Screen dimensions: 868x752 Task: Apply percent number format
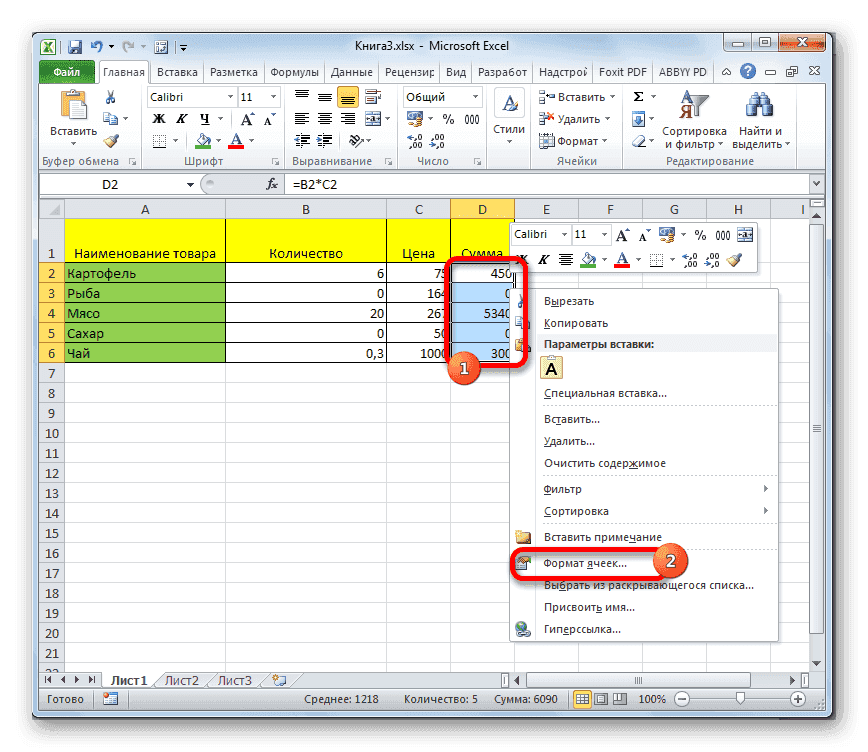(x=448, y=119)
